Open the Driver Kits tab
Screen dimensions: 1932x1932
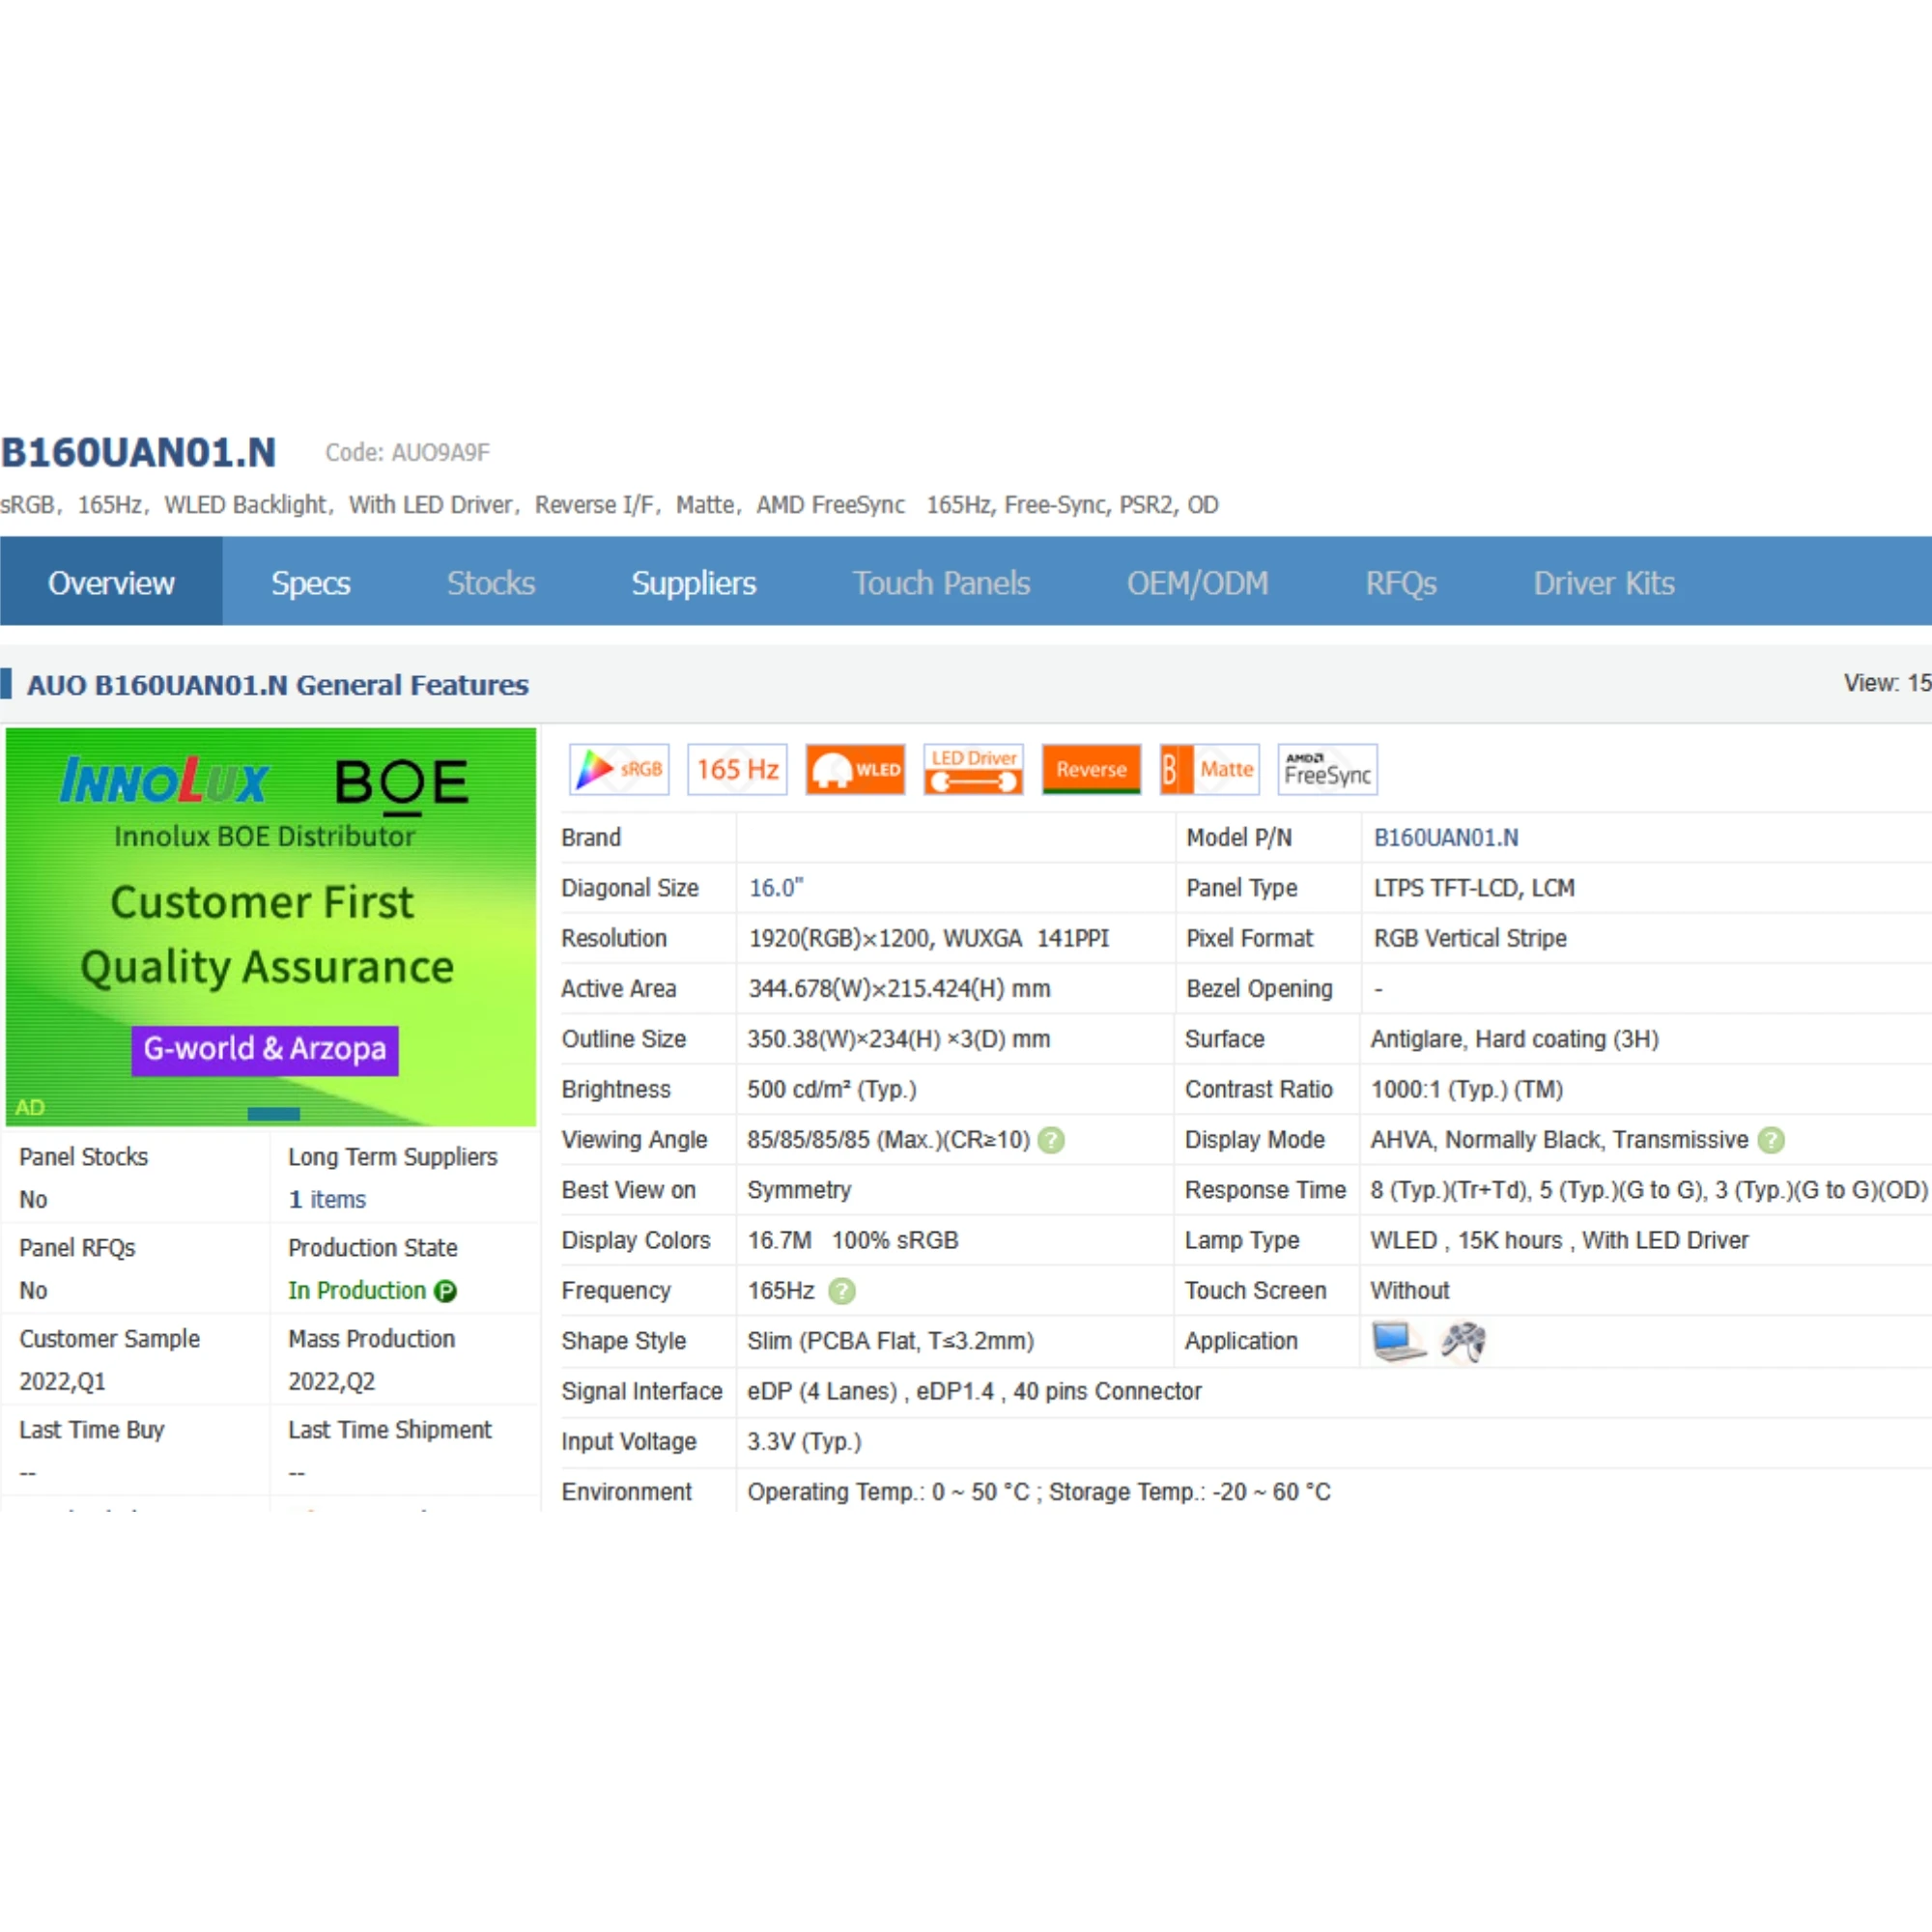pyautogui.click(x=1603, y=582)
